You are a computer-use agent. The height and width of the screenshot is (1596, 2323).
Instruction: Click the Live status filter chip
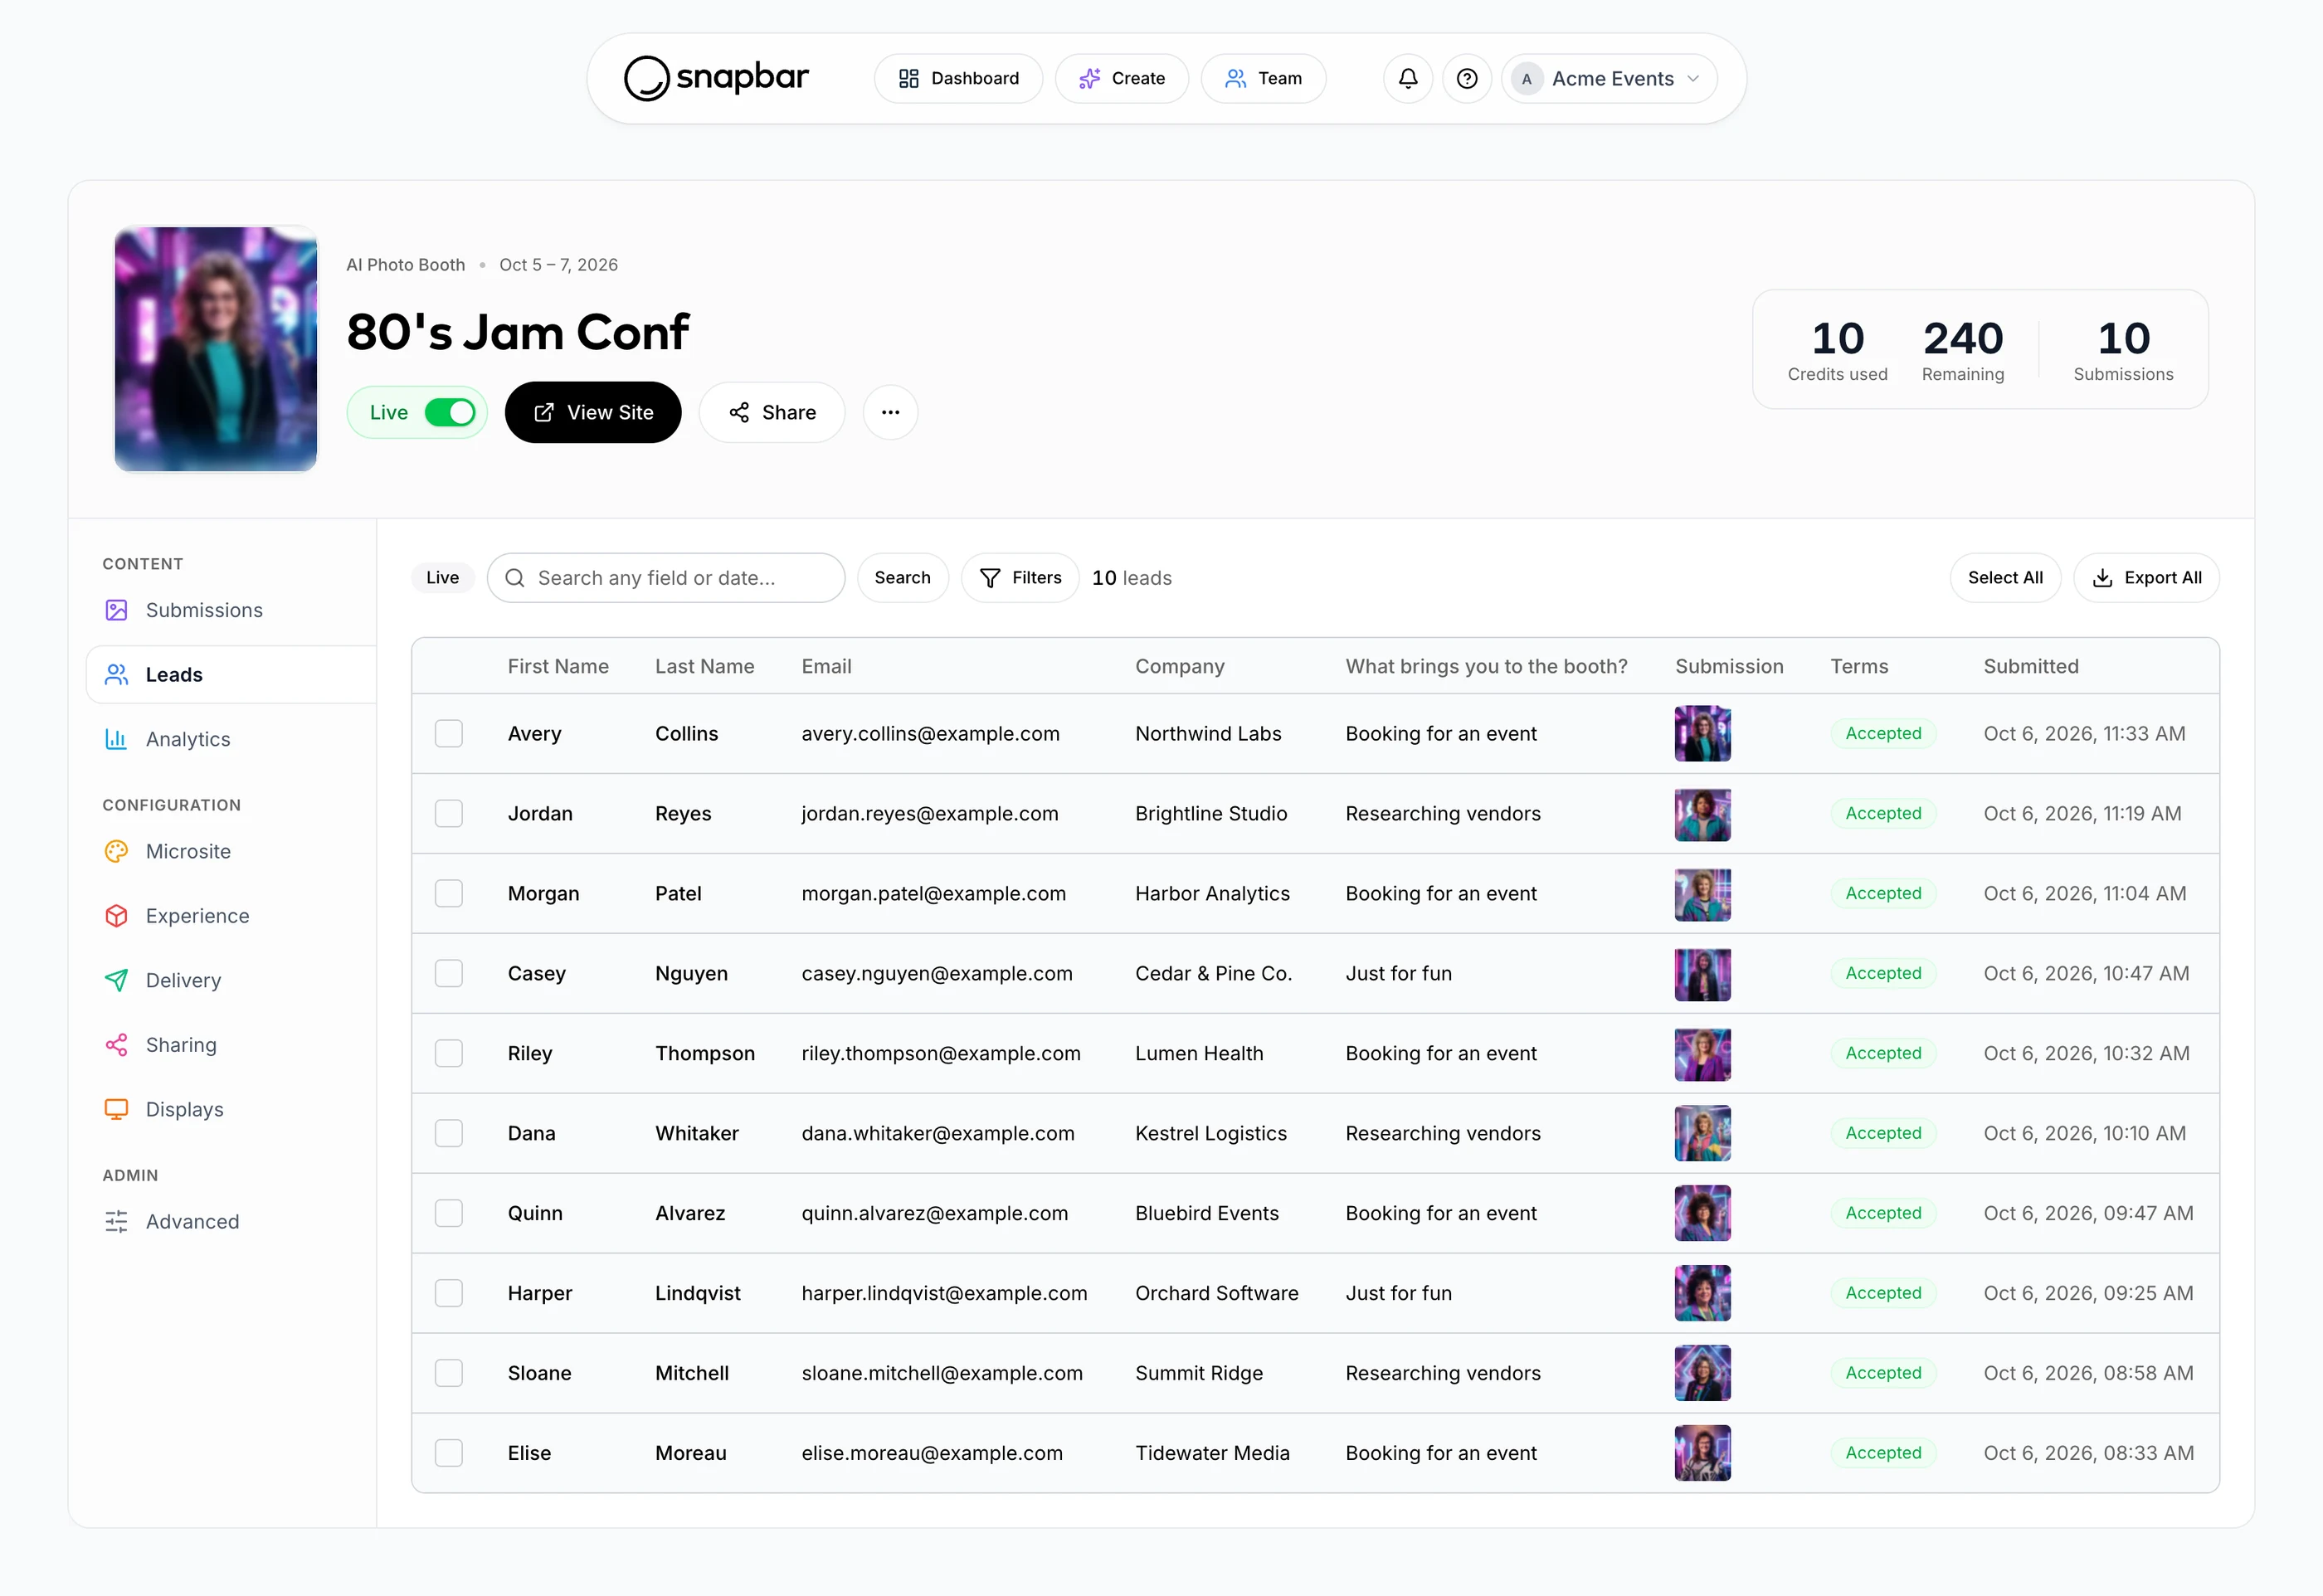[x=442, y=578]
